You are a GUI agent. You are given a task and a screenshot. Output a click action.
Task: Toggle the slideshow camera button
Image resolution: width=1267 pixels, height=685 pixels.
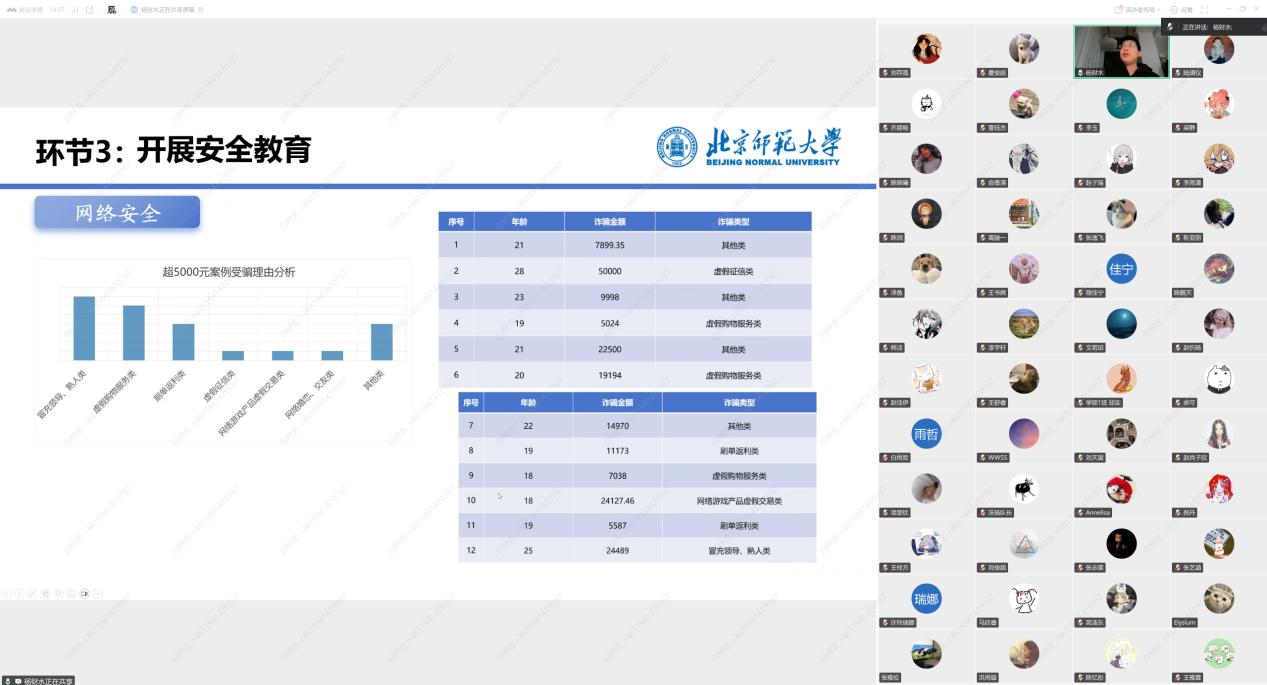coord(84,593)
